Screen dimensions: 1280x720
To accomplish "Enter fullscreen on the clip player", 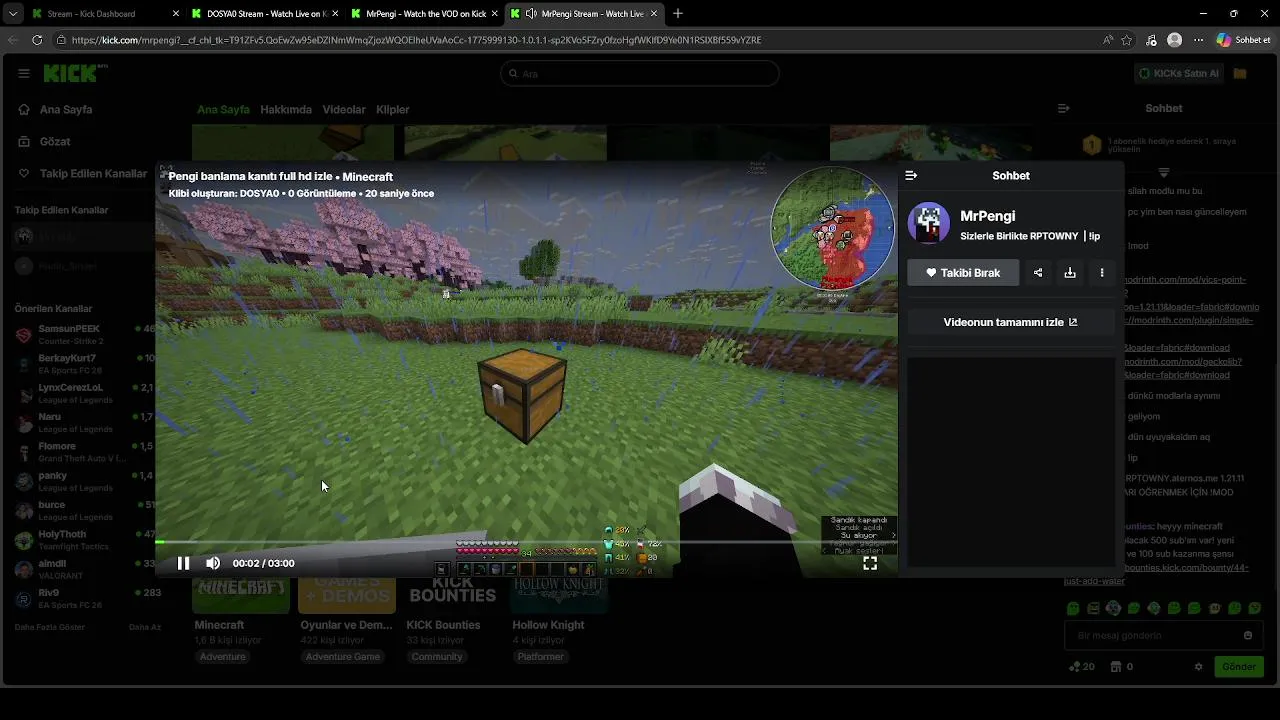I will pyautogui.click(x=870, y=563).
